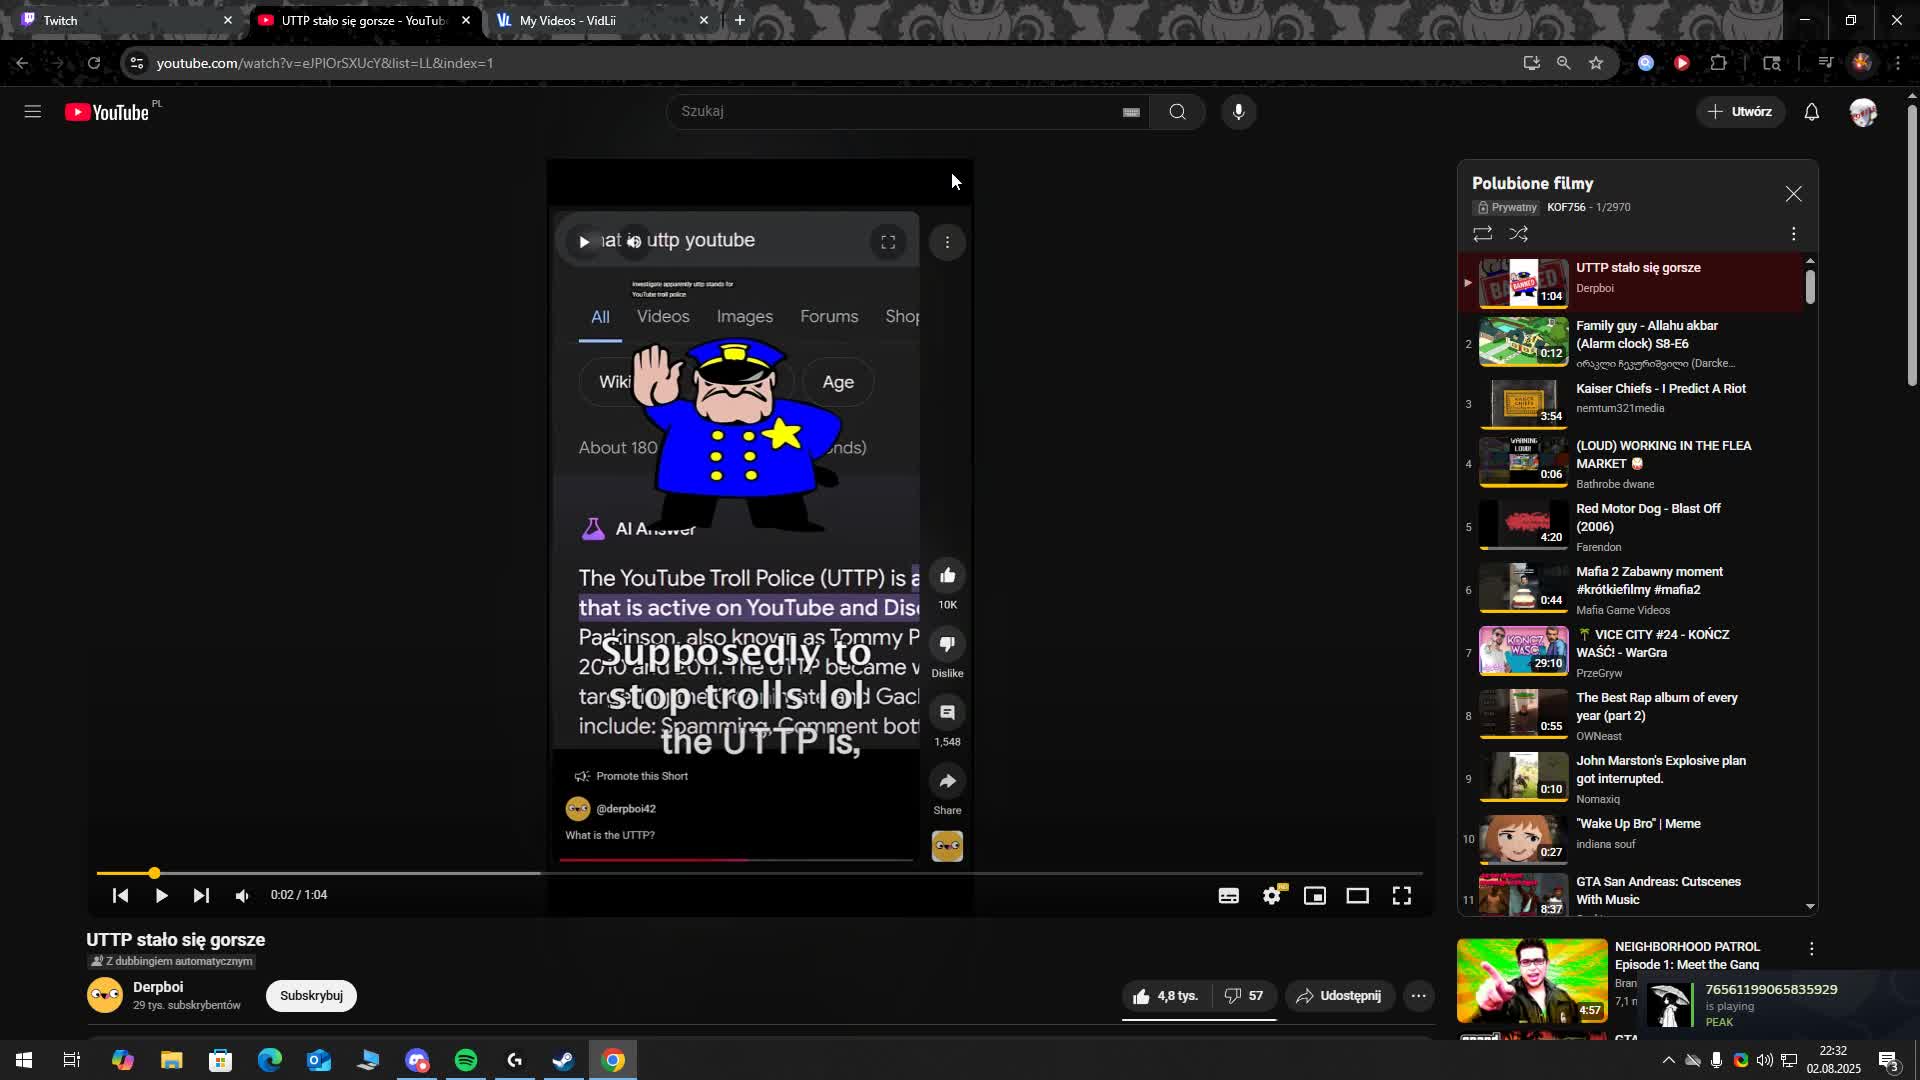This screenshot has width=1920, height=1080.
Task: Click the Utwórz create button
Action: point(1740,112)
